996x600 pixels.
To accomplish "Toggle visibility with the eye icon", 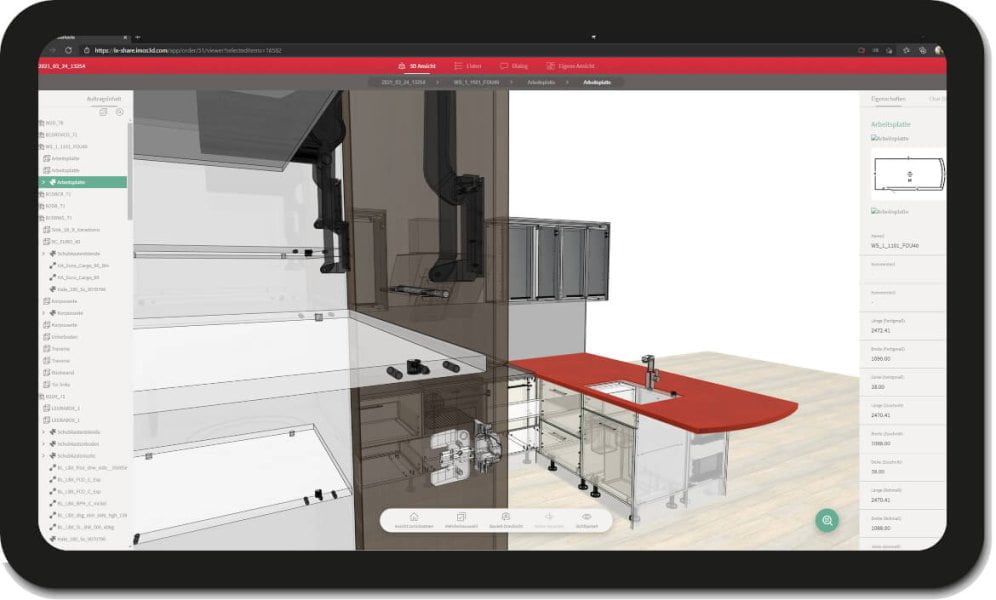I will tap(586, 516).
